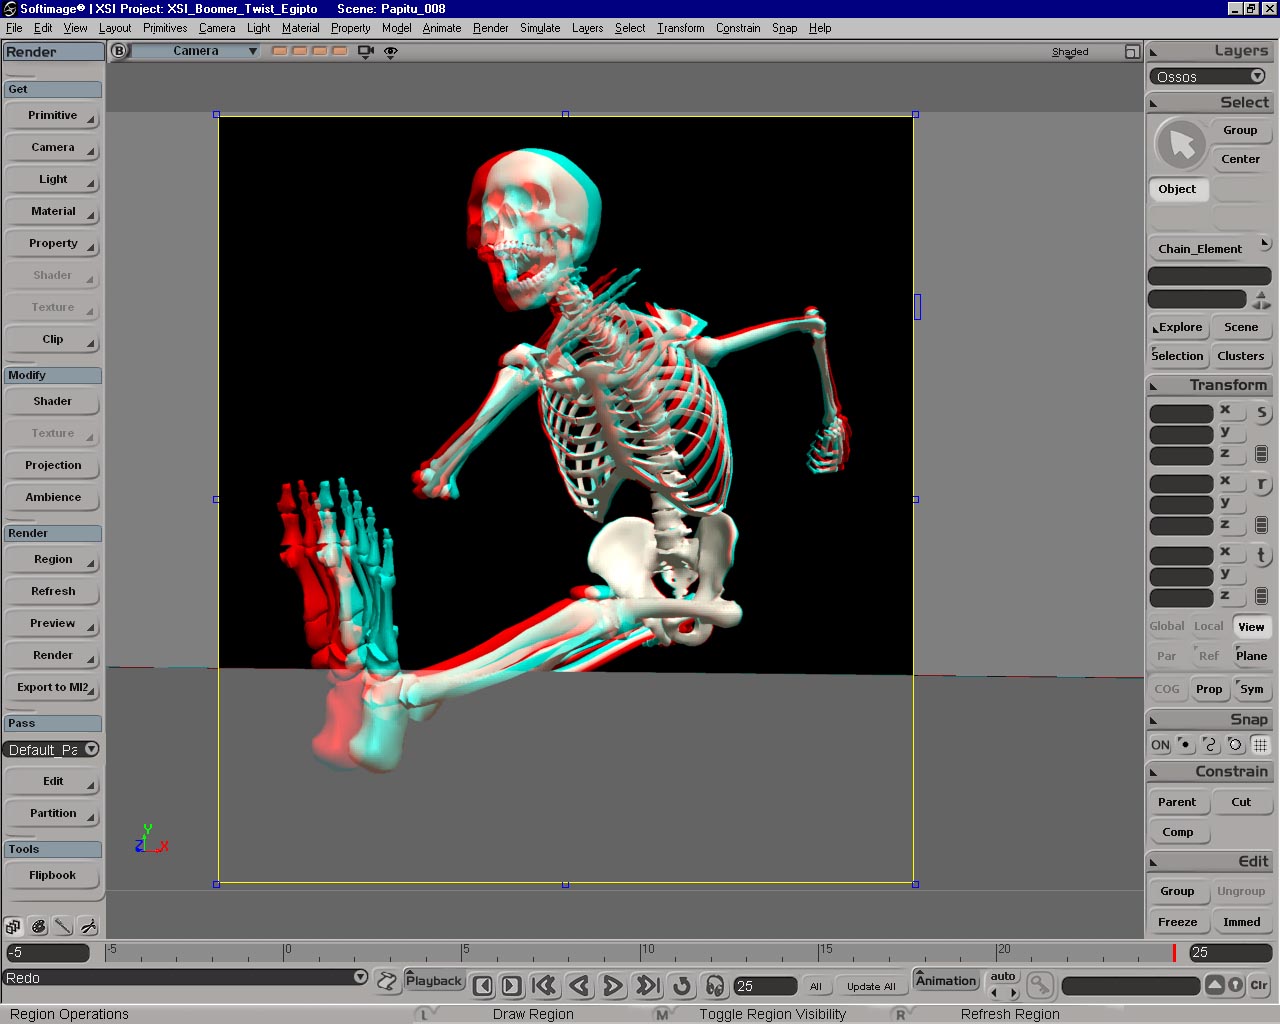Open the Ossos layer dropdown
This screenshot has height=1024, width=1280.
1257,77
